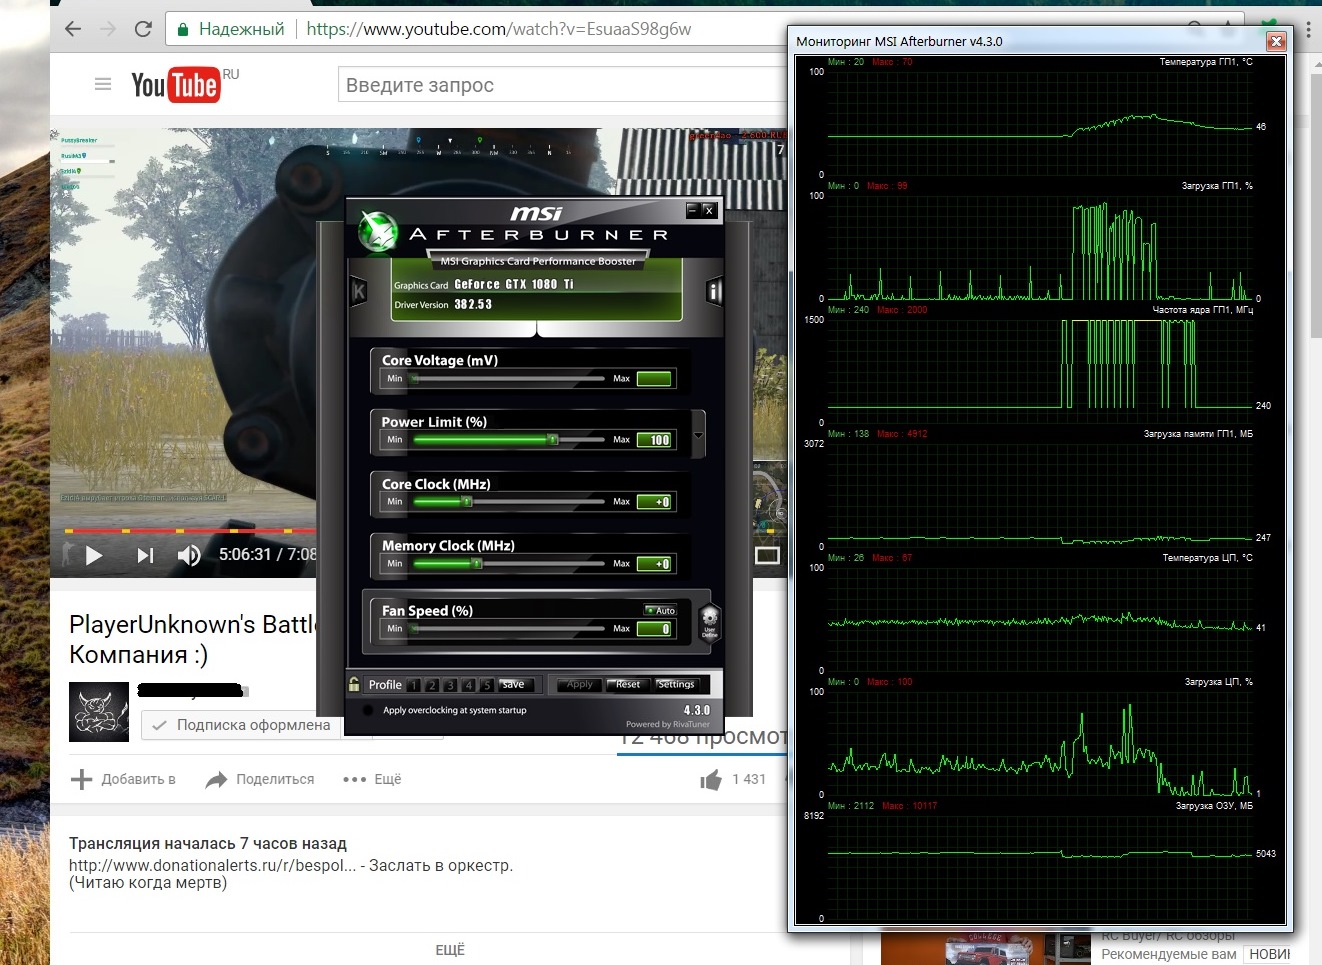Viewport: 1322px width, 965px height.
Task: Click the Afterburner Reset button
Action: 628,685
